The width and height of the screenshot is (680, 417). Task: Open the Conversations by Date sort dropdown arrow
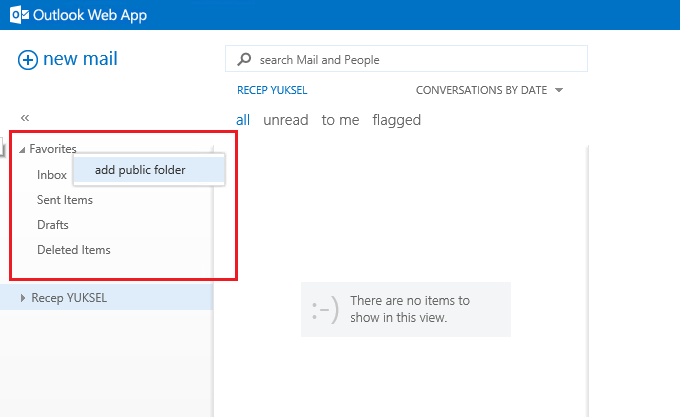[559, 90]
